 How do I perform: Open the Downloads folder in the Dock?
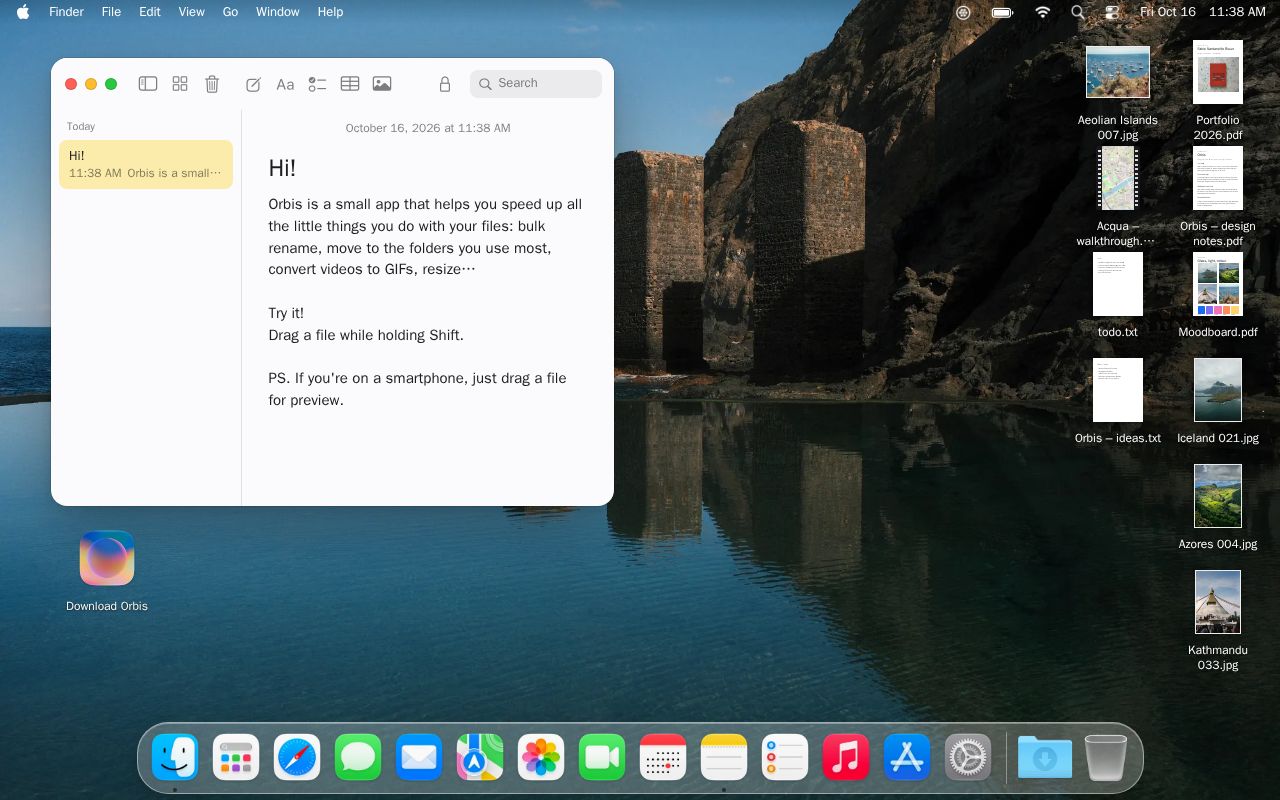pos(1044,757)
